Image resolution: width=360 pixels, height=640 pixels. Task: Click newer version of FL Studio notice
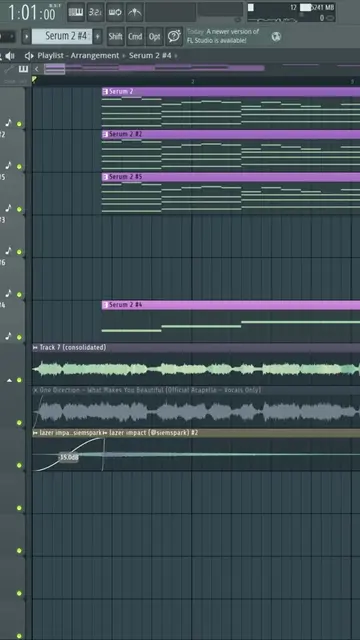(x=223, y=36)
